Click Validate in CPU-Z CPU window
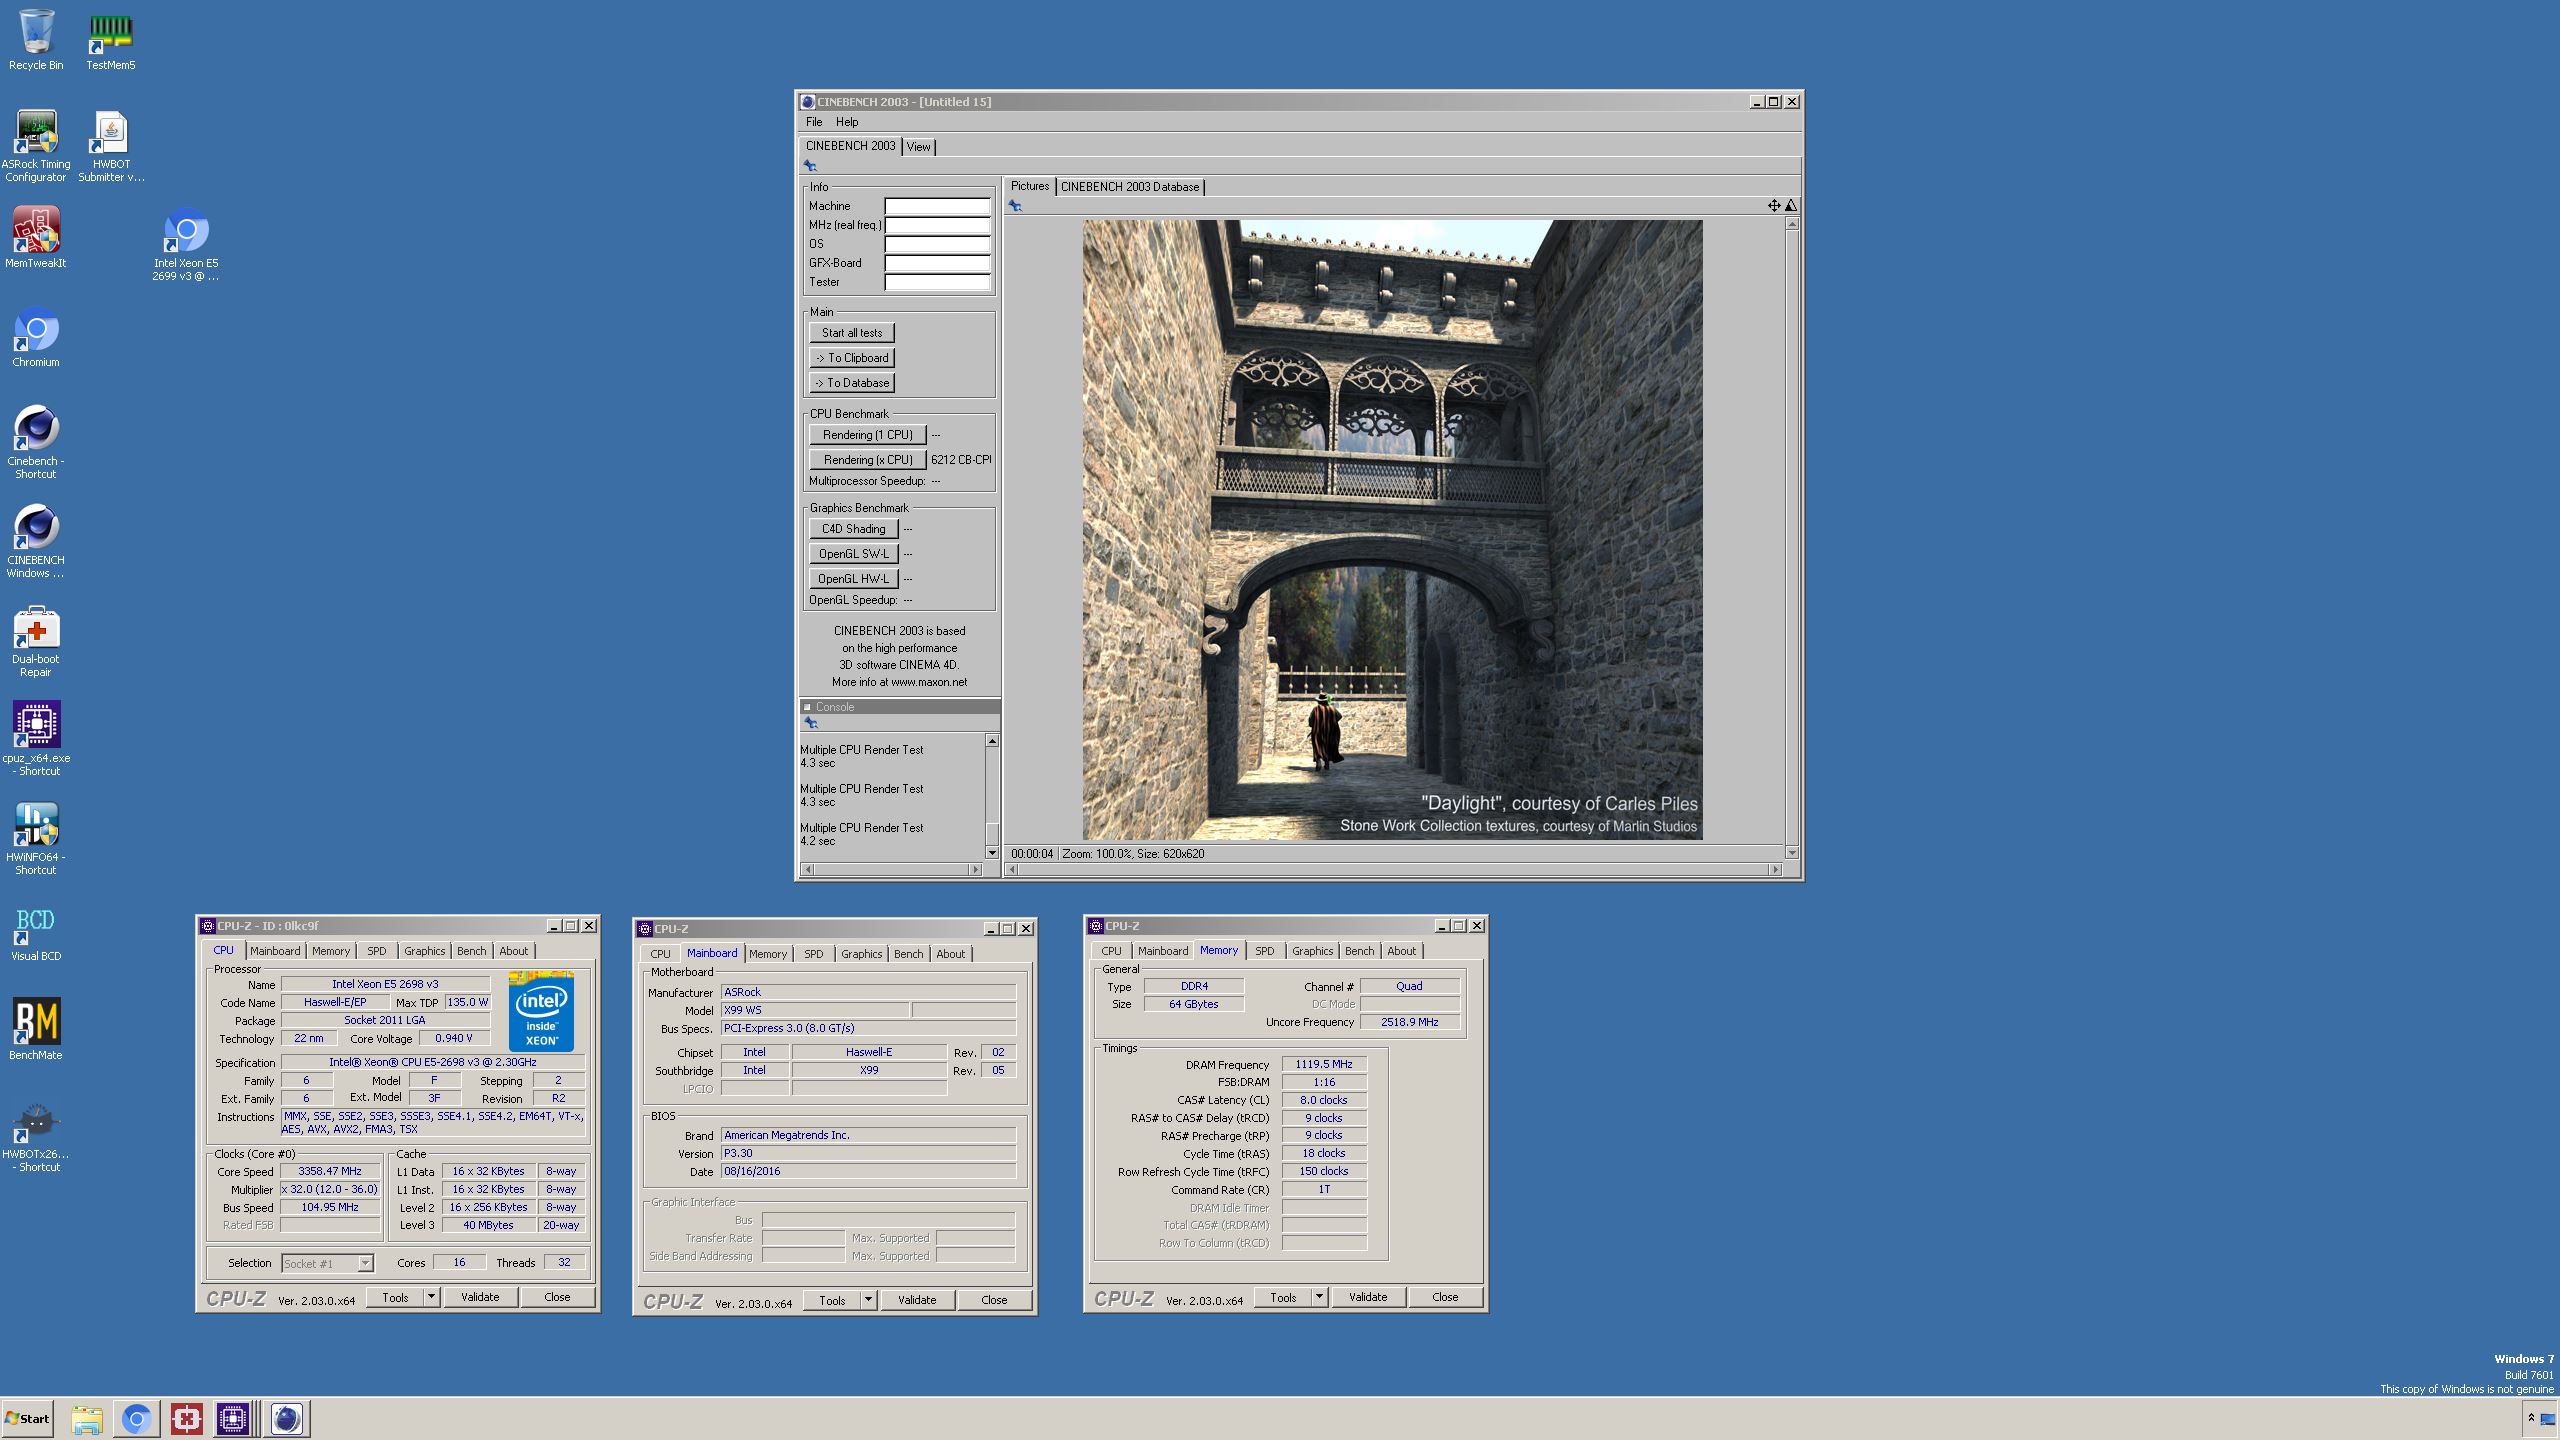The height and width of the screenshot is (1440, 2560). pyautogui.click(x=480, y=1297)
